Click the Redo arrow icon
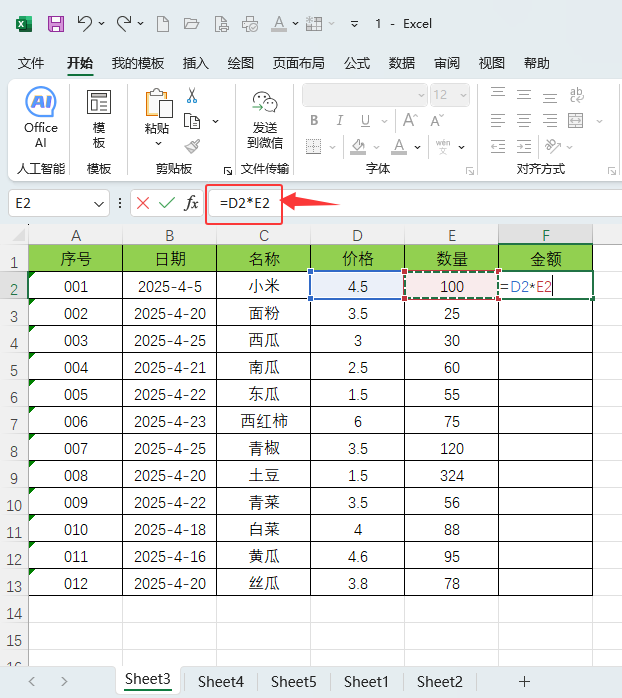Image resolution: width=622 pixels, height=698 pixels. click(124, 23)
